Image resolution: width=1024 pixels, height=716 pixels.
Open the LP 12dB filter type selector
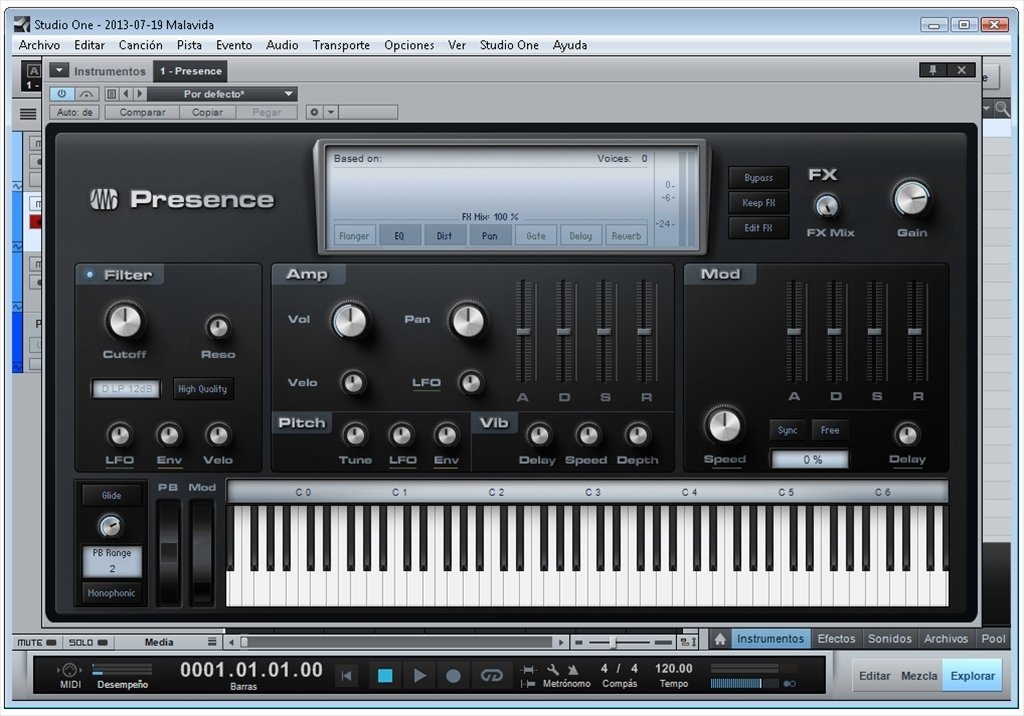click(x=126, y=389)
